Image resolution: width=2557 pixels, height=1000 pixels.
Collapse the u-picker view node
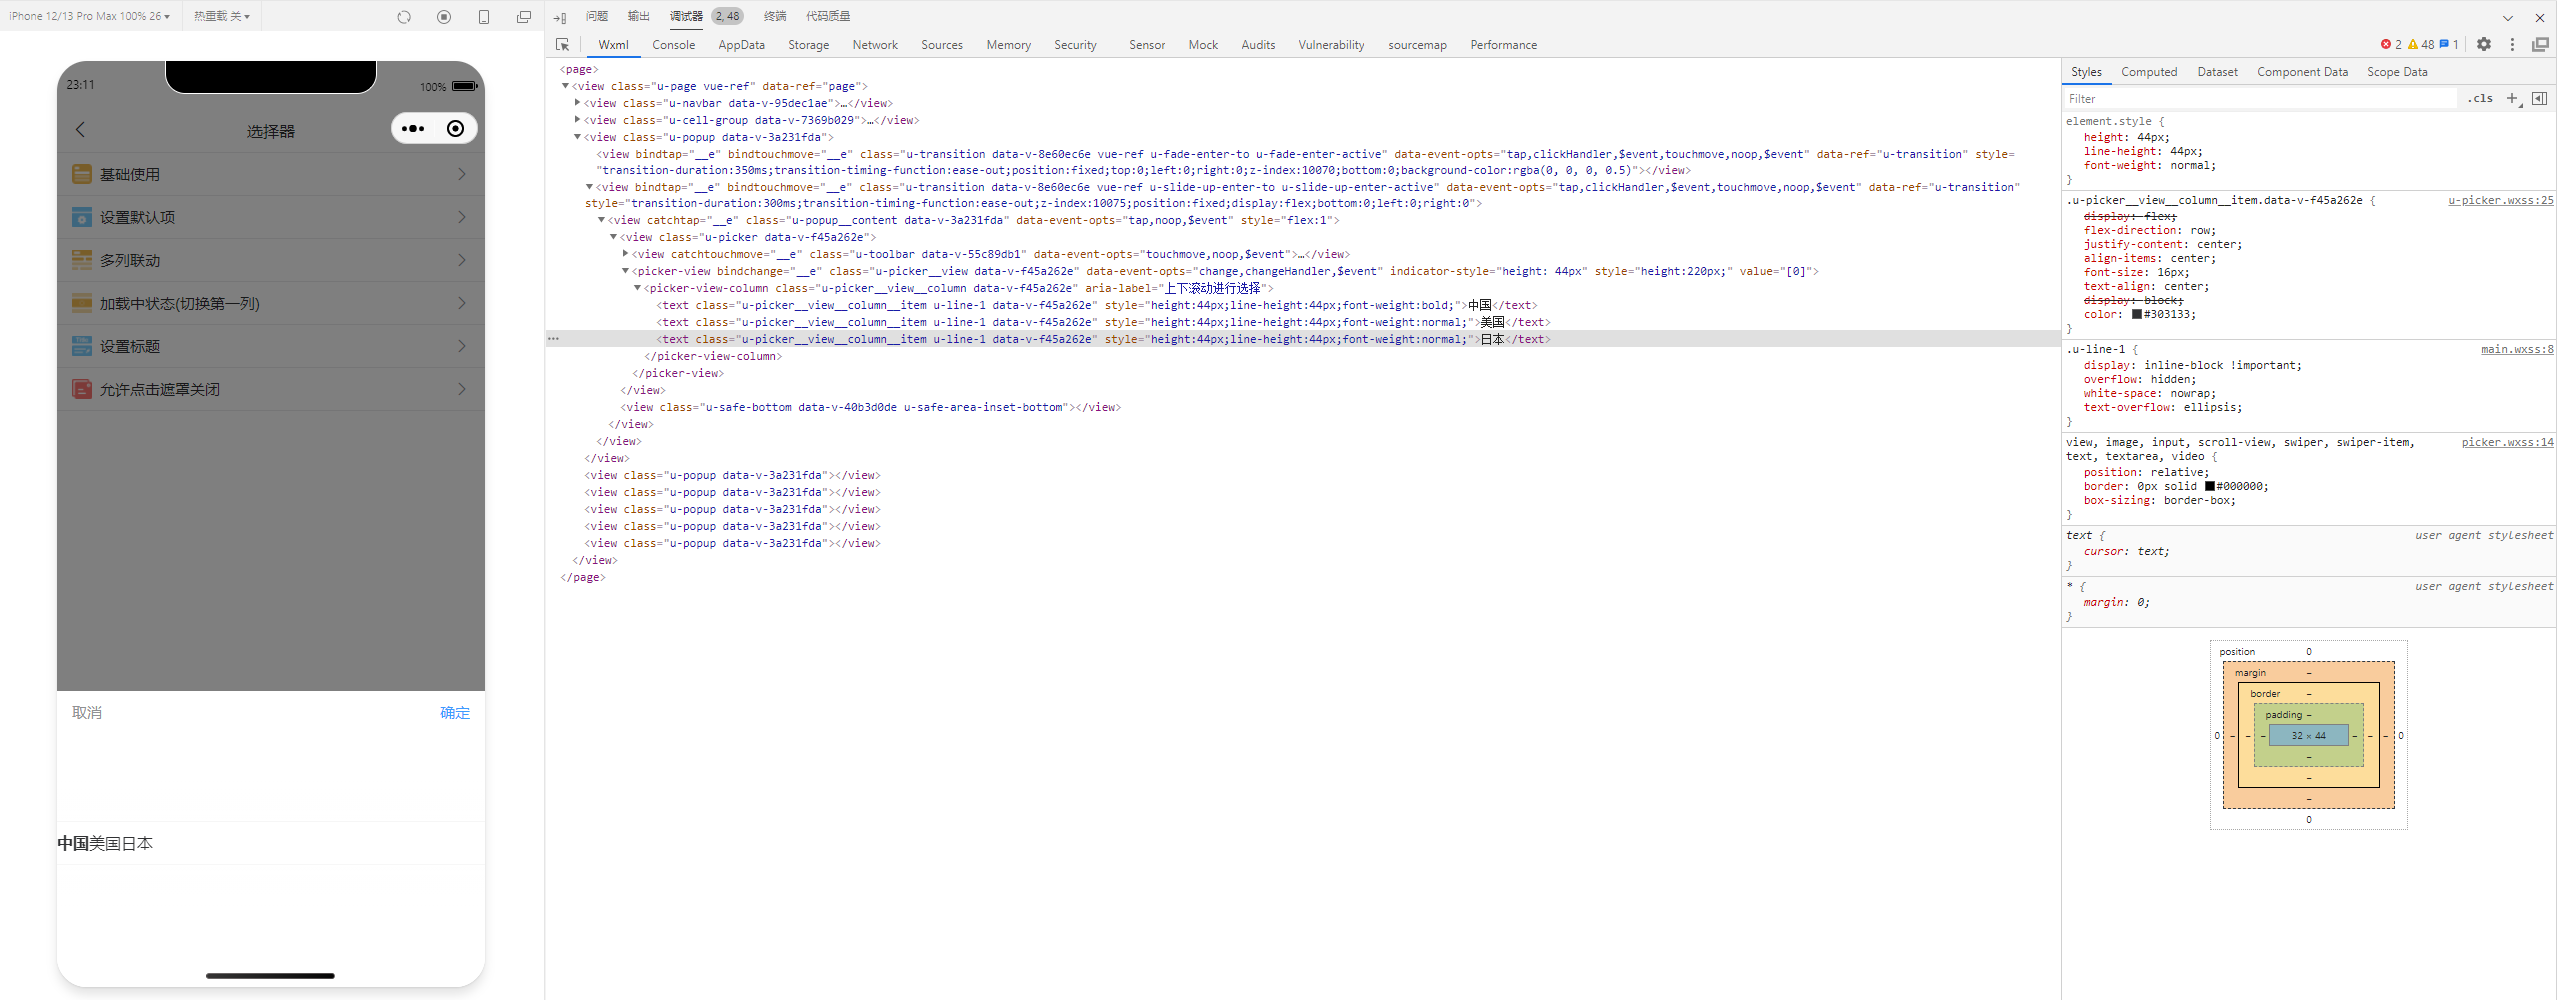(614, 237)
